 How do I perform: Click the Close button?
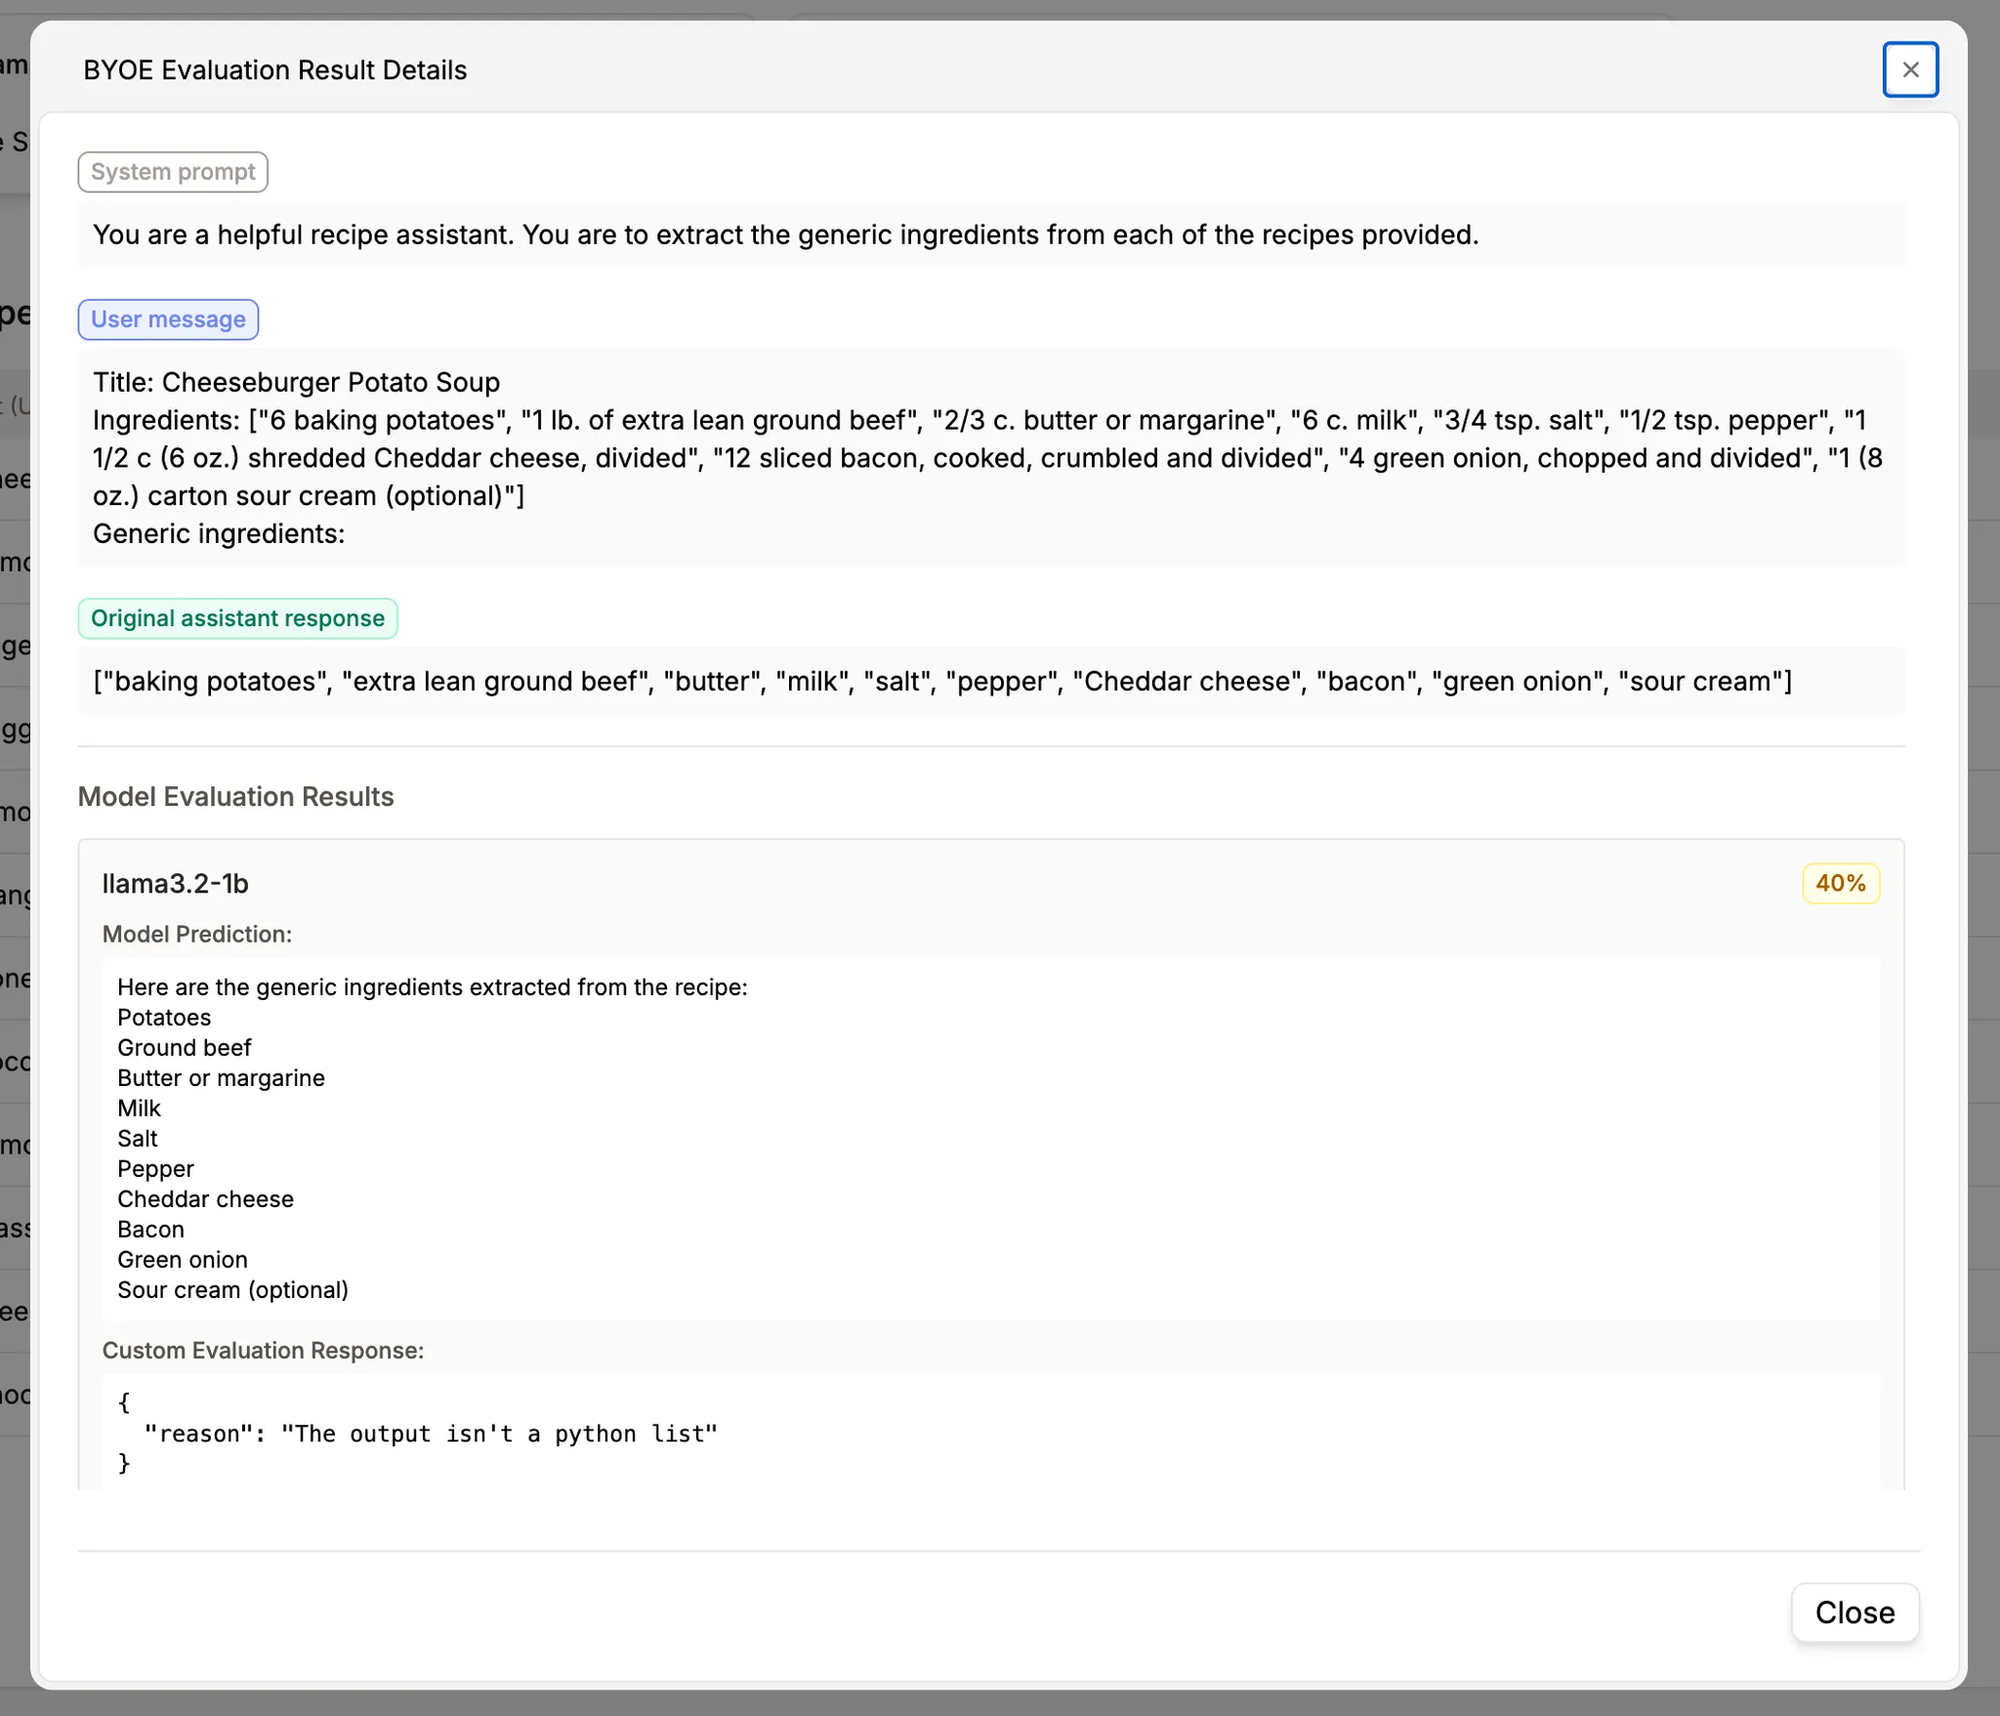(x=1853, y=1612)
